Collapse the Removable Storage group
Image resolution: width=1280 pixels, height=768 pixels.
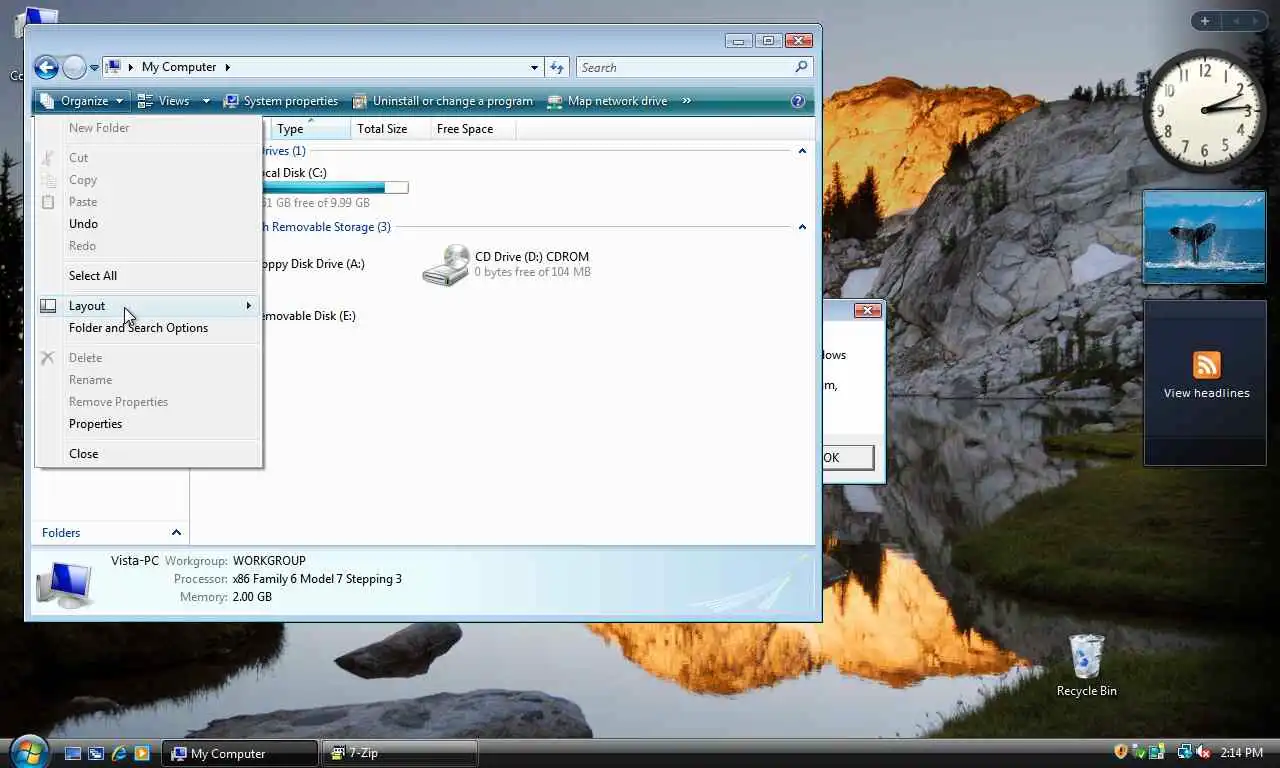(802, 227)
